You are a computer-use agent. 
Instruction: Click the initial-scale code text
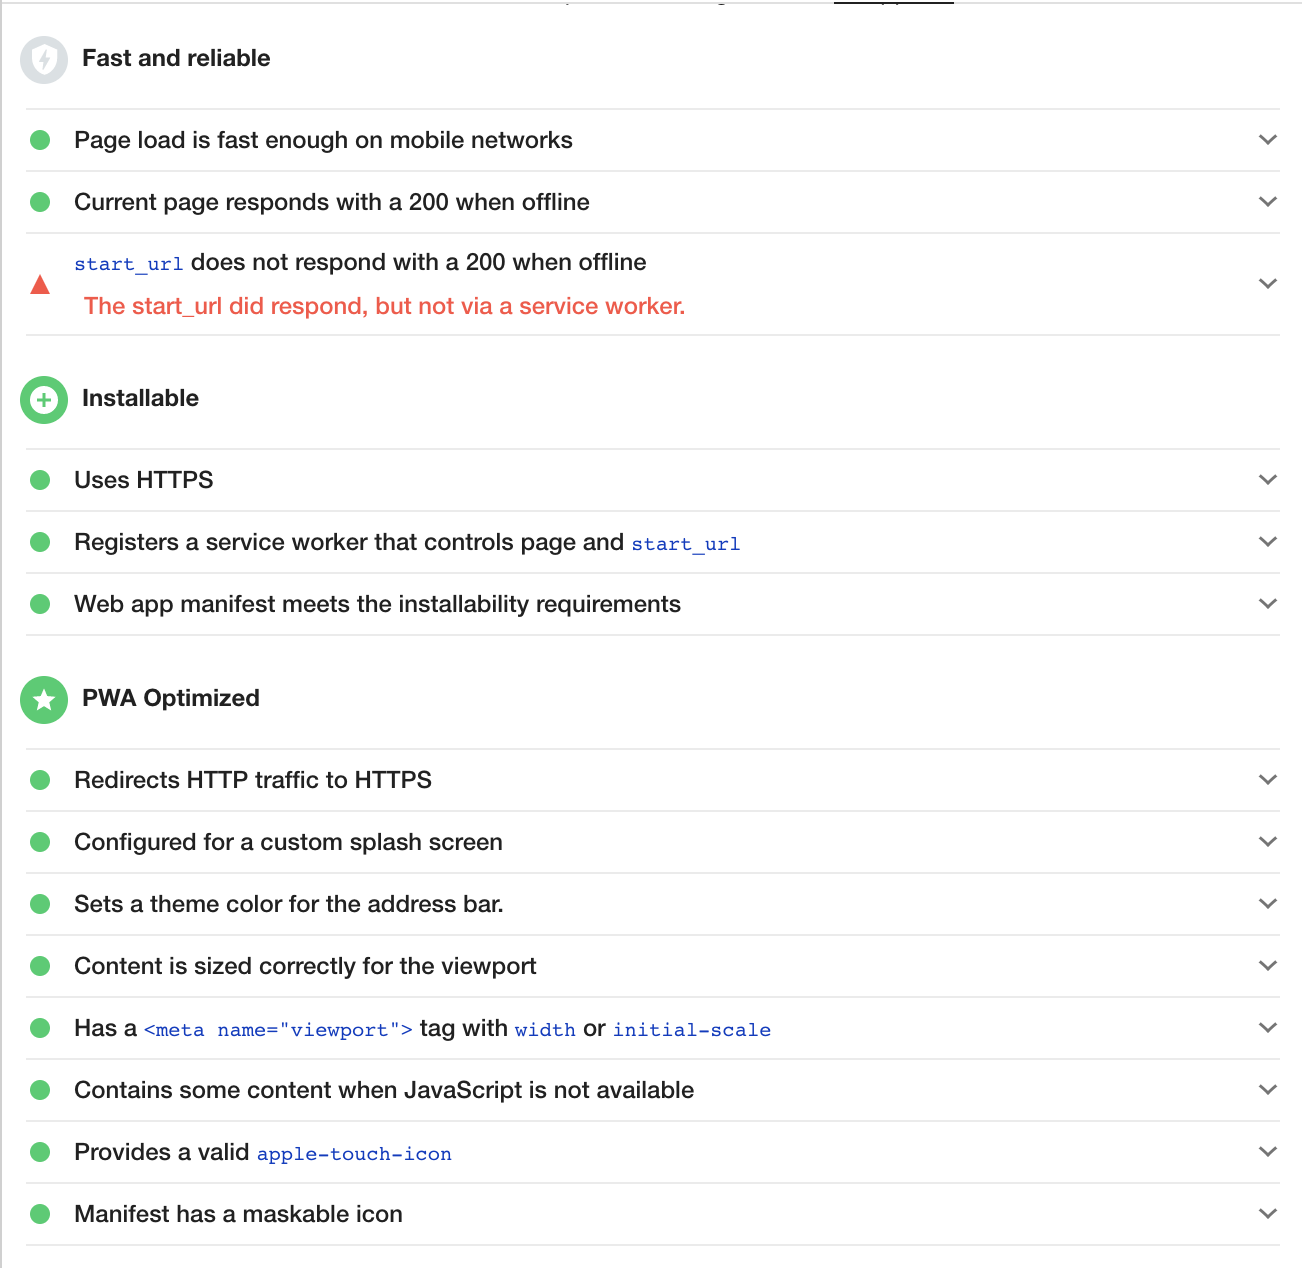(691, 1030)
